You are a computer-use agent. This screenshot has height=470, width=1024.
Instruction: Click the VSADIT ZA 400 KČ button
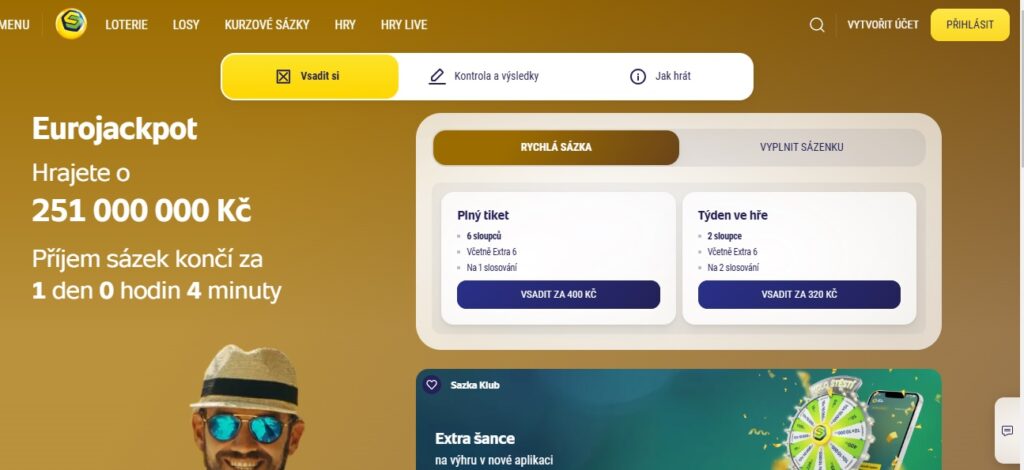(x=558, y=294)
